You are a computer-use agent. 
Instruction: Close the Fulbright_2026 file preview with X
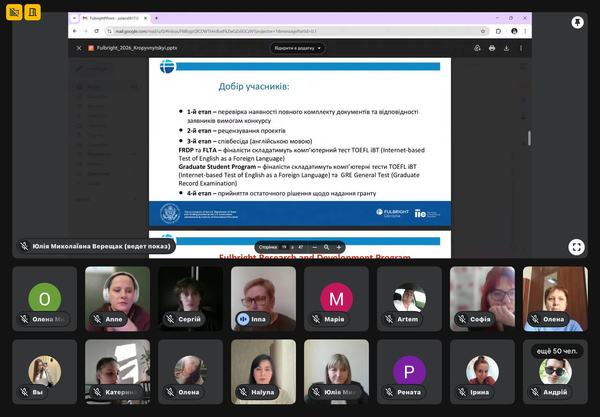(79, 47)
